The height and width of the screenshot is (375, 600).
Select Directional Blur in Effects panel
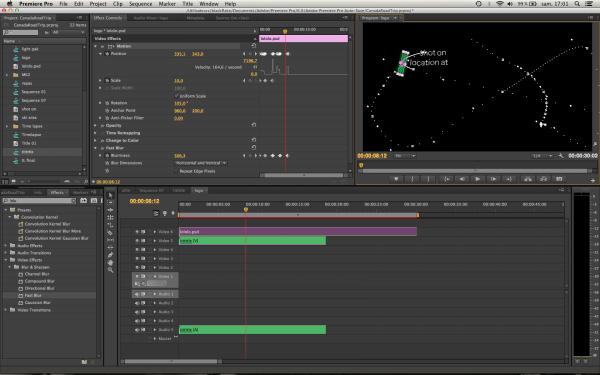pos(39,288)
